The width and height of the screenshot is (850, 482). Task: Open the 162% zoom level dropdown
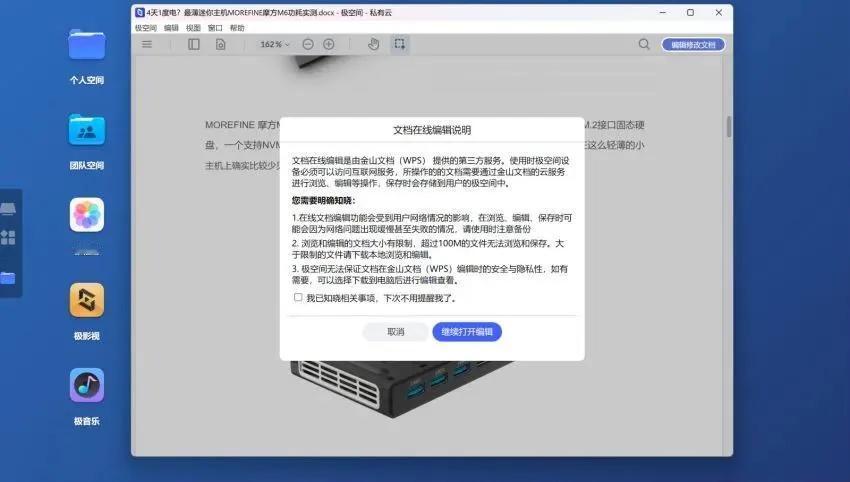275,44
